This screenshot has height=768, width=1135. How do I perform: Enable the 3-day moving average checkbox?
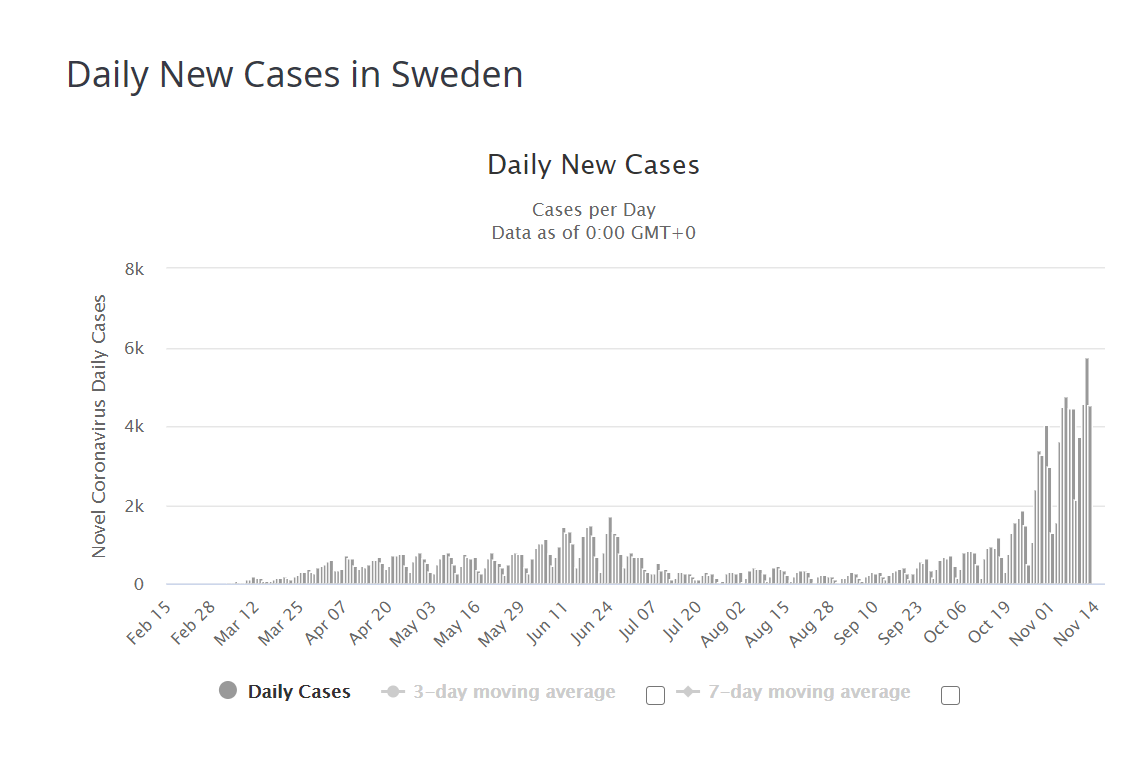(656, 695)
